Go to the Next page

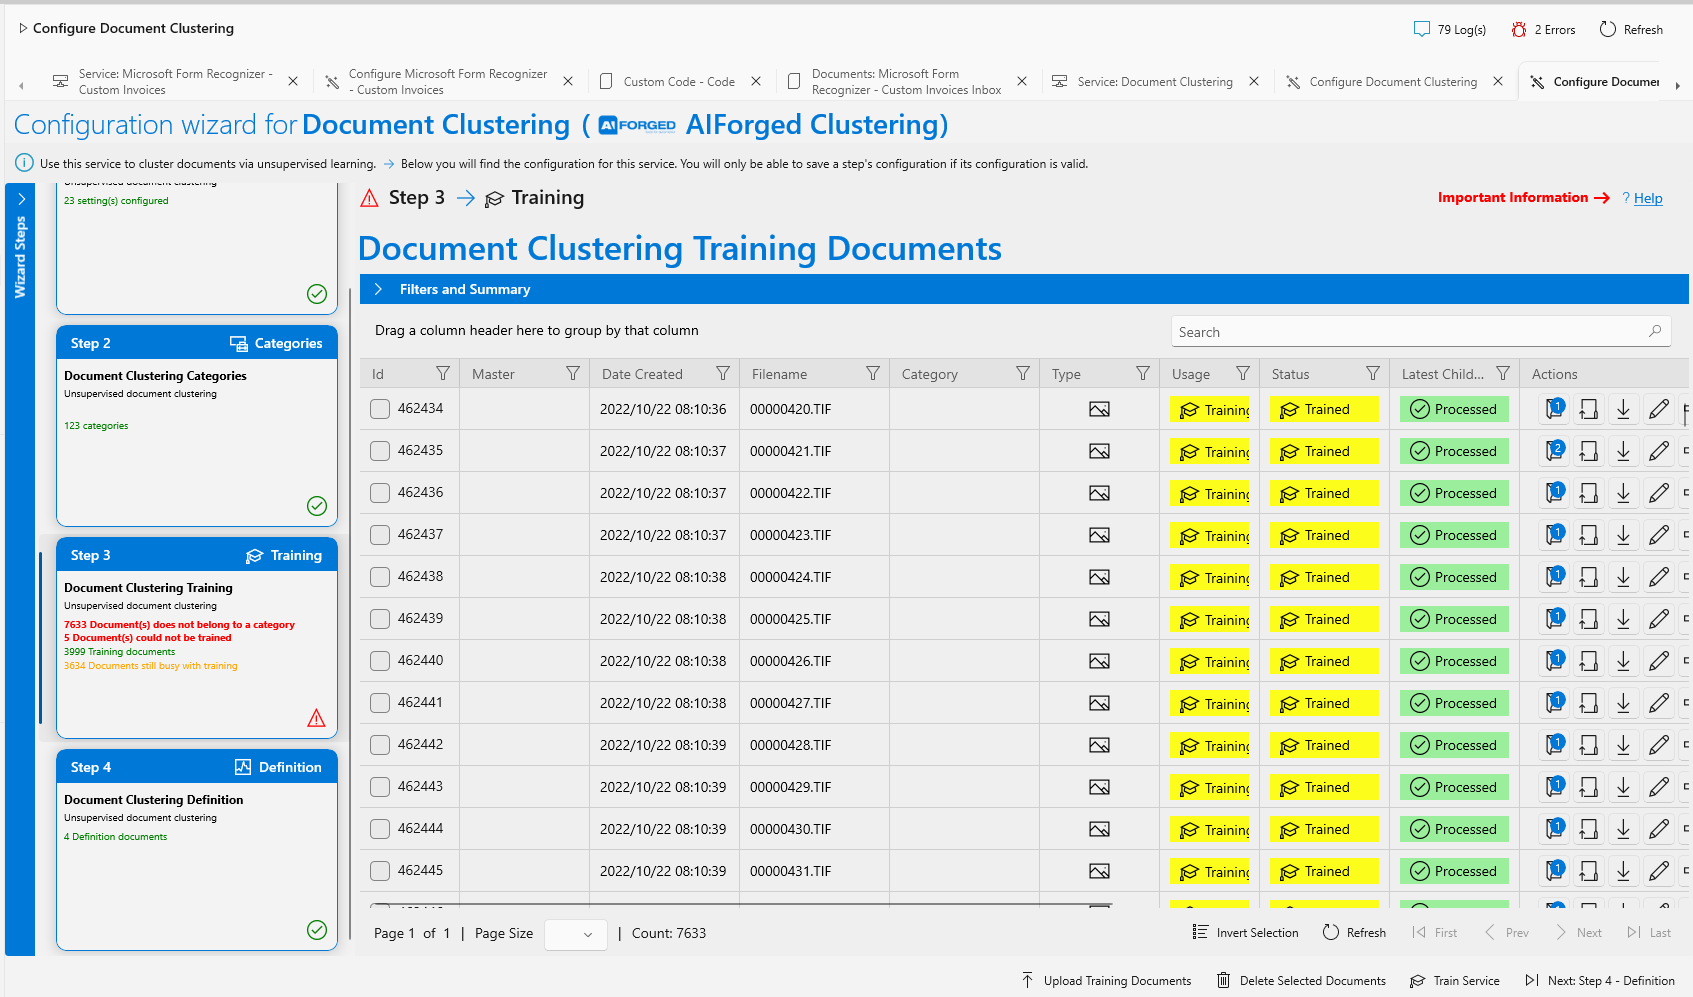1579,933
